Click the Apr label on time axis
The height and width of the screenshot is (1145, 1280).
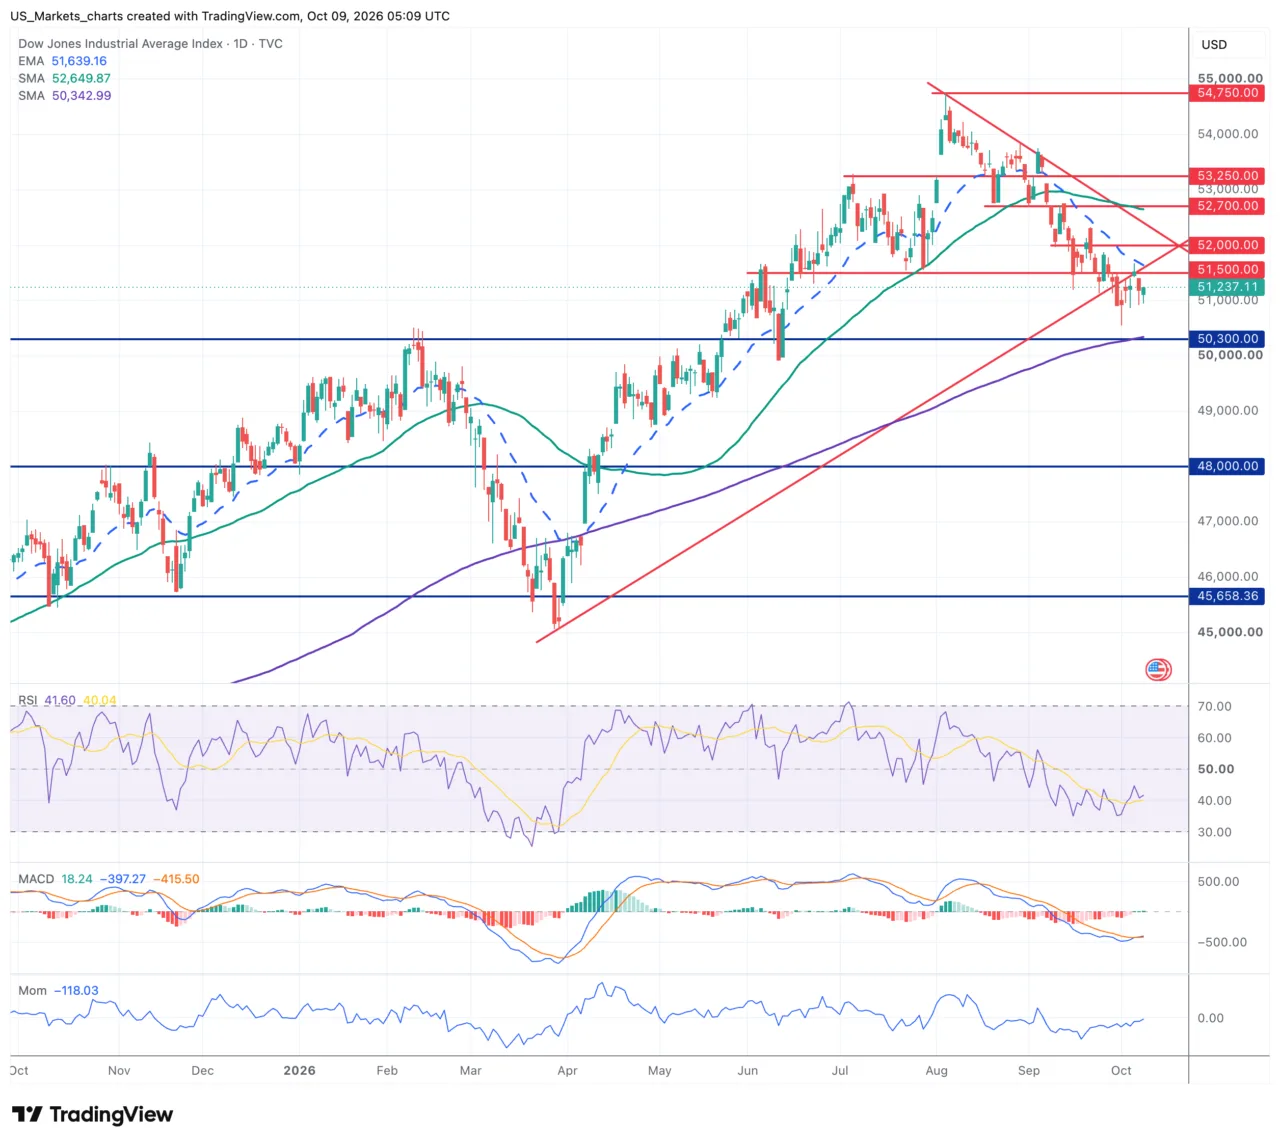coord(567,1070)
